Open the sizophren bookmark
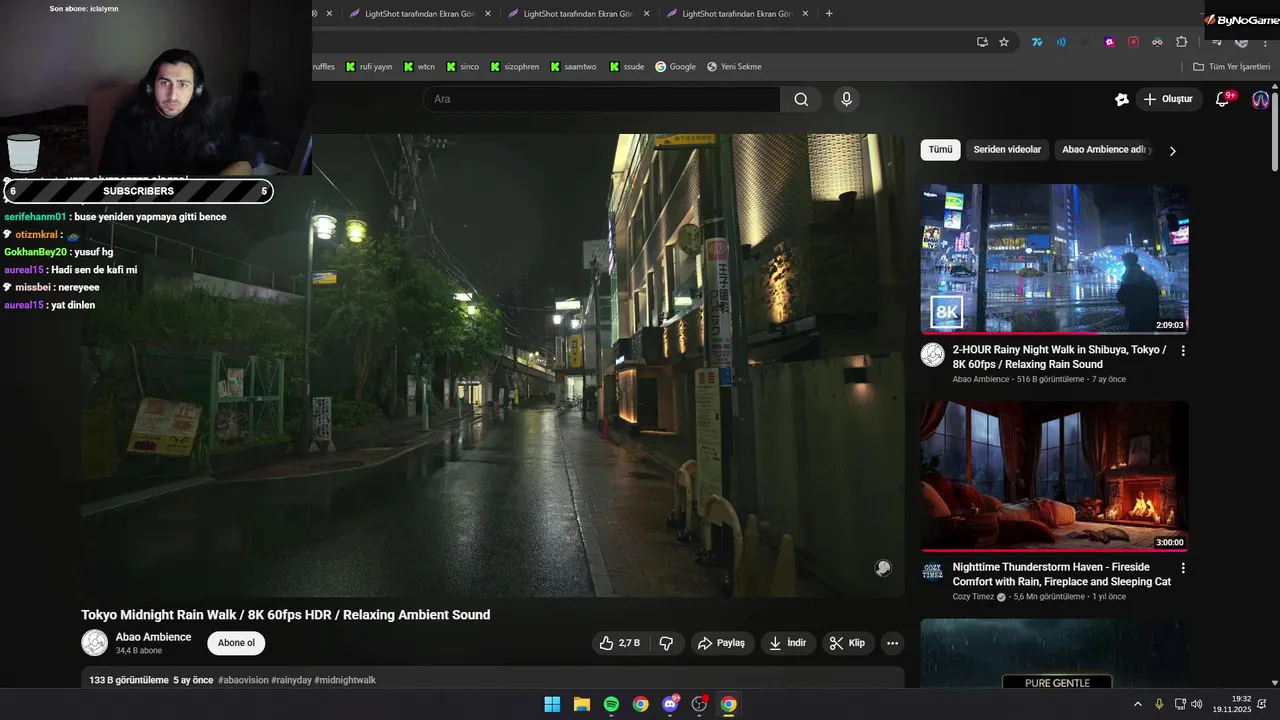This screenshot has width=1280, height=720. pos(514,67)
